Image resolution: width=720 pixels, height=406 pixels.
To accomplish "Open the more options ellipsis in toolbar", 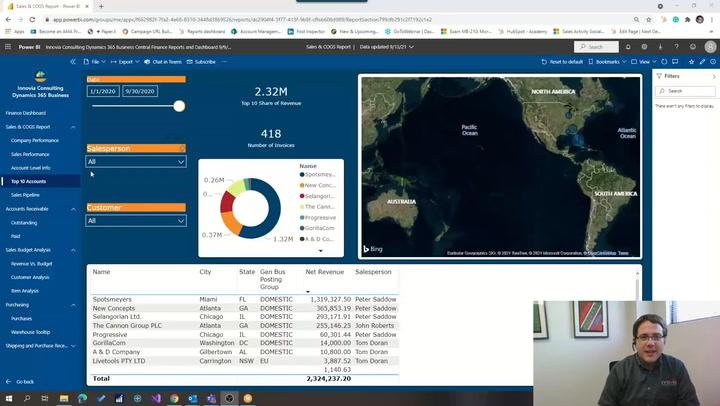I will click(x=224, y=62).
